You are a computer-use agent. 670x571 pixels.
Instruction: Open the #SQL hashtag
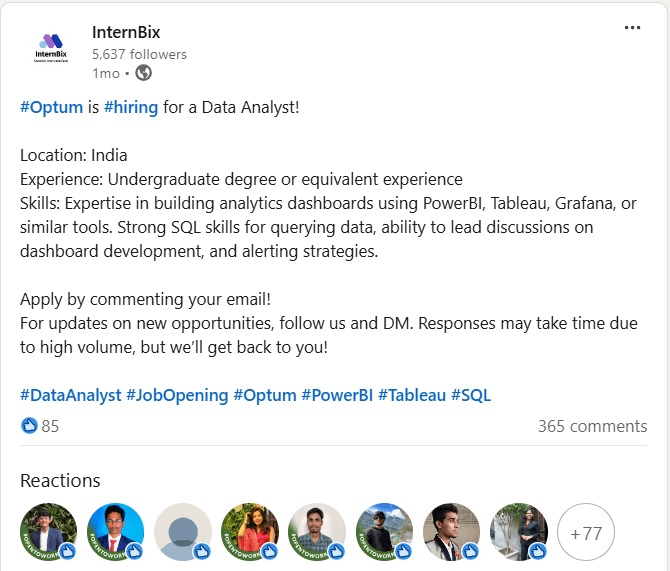[x=471, y=395]
